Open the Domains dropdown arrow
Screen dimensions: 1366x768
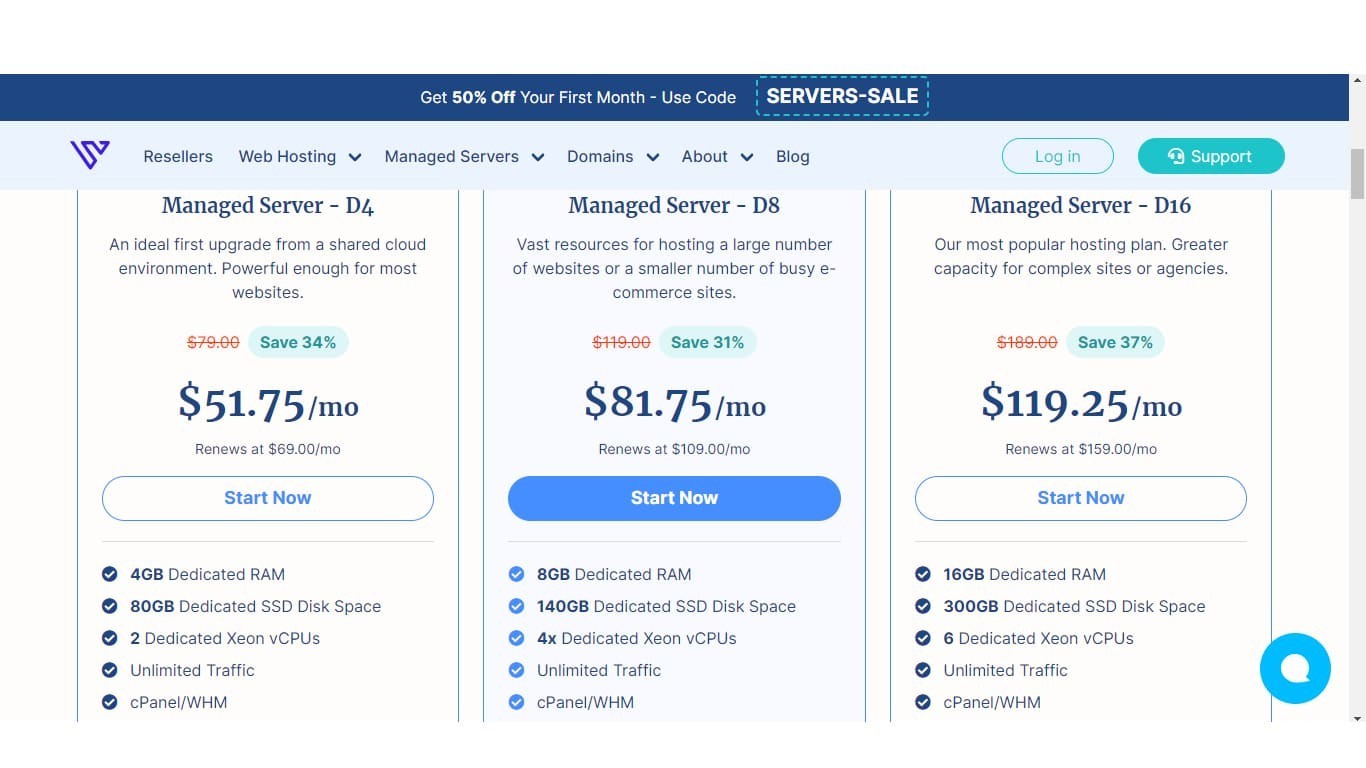pyautogui.click(x=653, y=157)
